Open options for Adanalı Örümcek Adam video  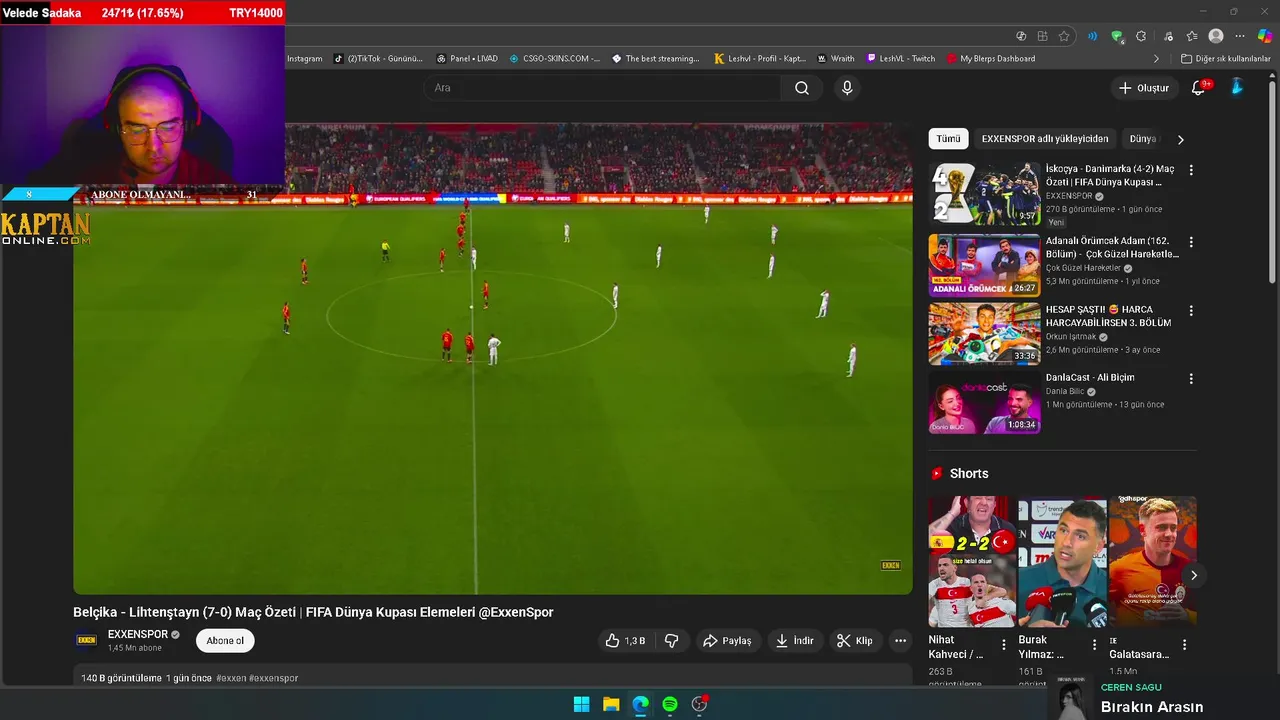pos(1190,242)
